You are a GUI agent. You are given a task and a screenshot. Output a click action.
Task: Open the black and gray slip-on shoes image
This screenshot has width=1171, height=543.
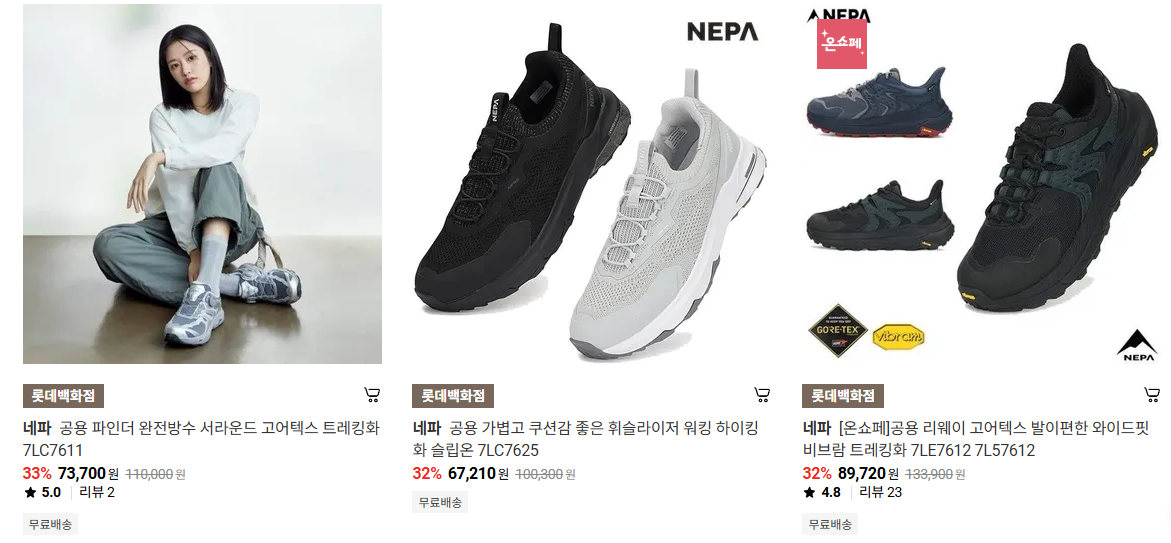(592, 184)
